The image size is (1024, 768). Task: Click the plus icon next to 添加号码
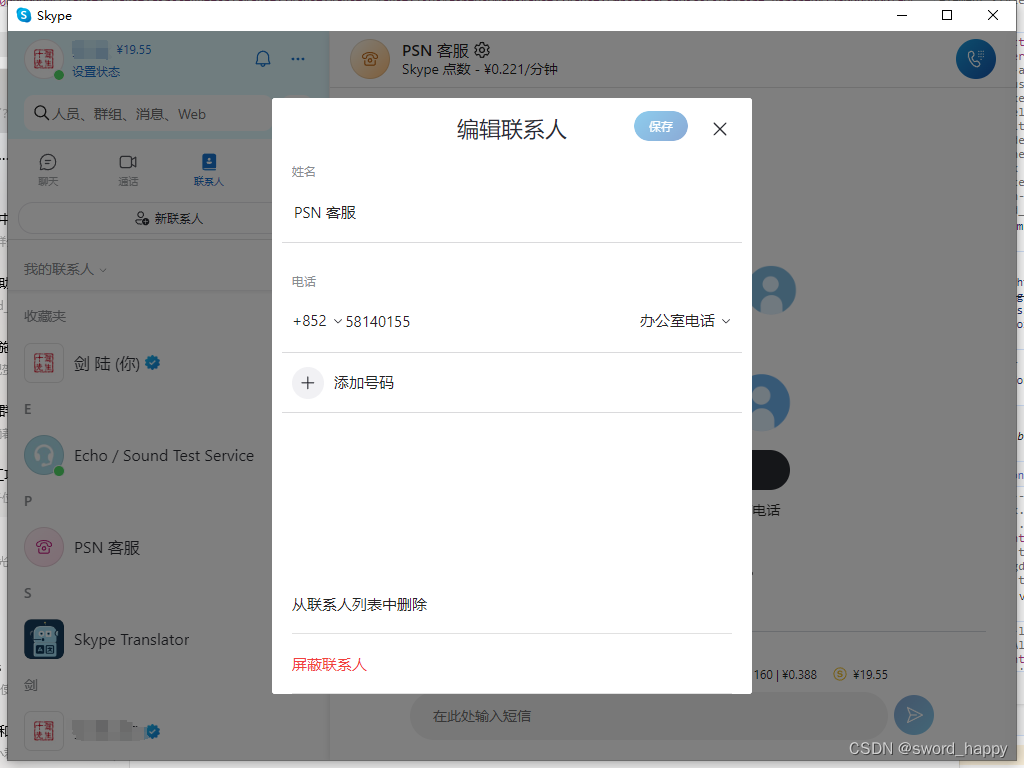[308, 383]
